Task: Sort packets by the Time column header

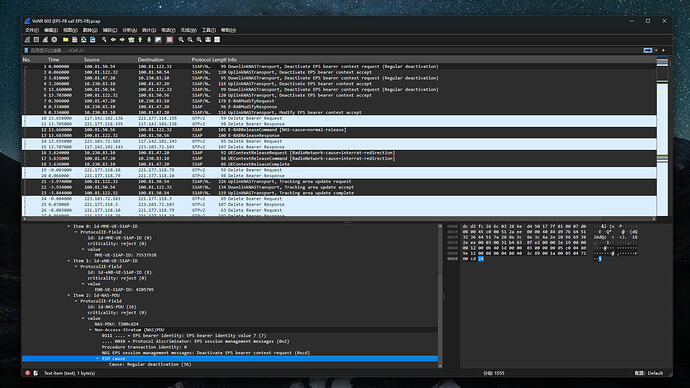Action: (54, 59)
